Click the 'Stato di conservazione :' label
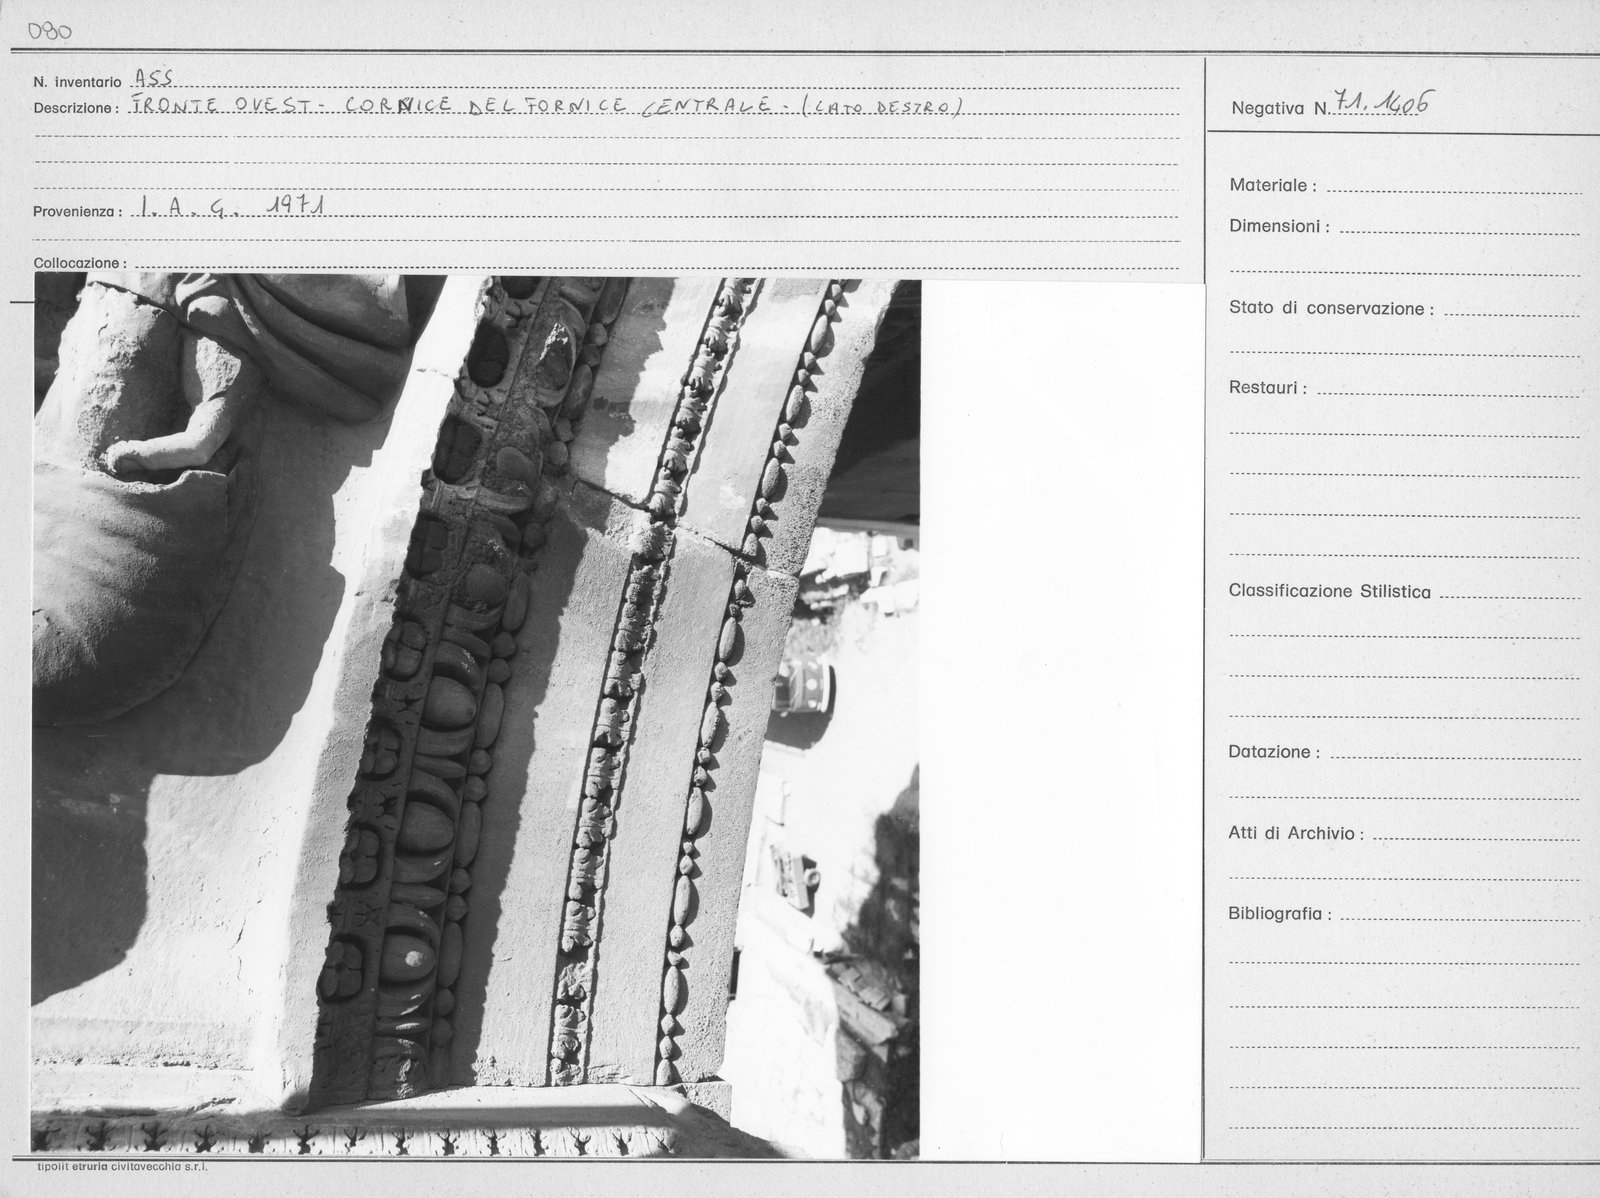This screenshot has width=1600, height=1198. 1331,309
